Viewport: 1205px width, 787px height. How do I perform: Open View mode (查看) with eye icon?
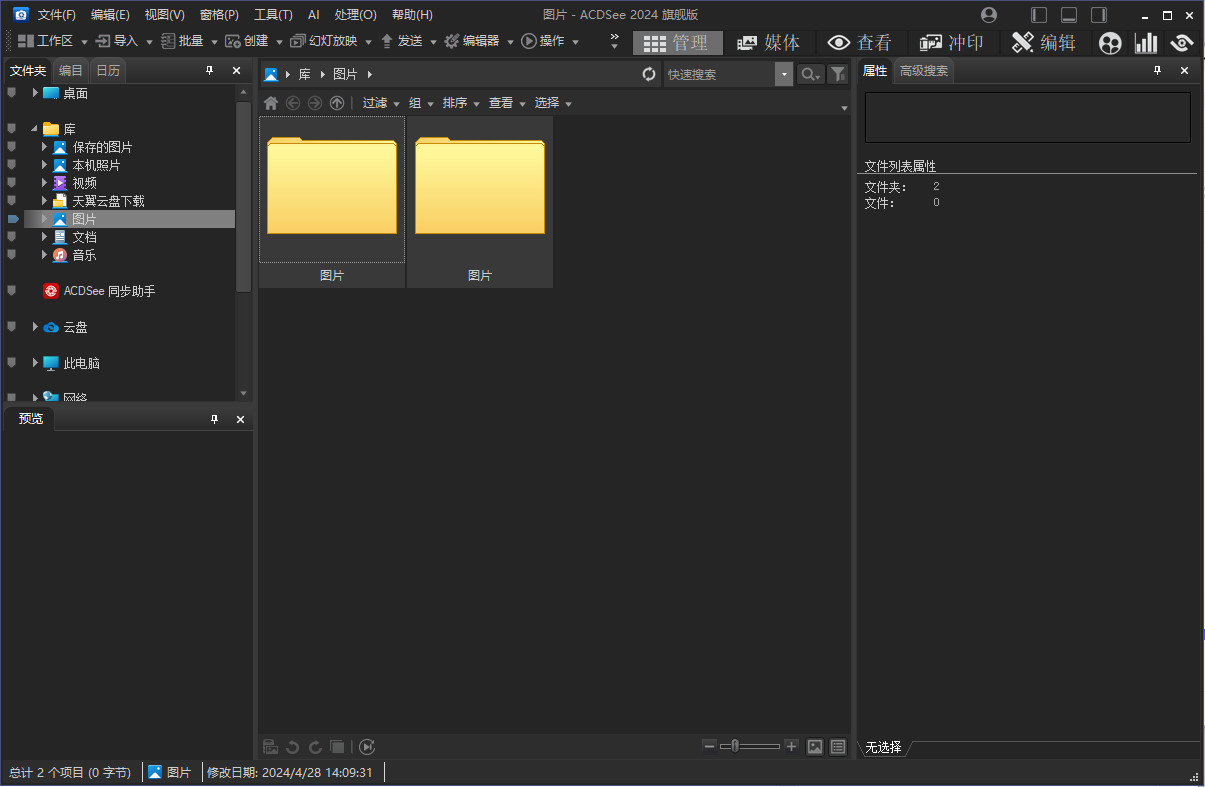tap(861, 42)
